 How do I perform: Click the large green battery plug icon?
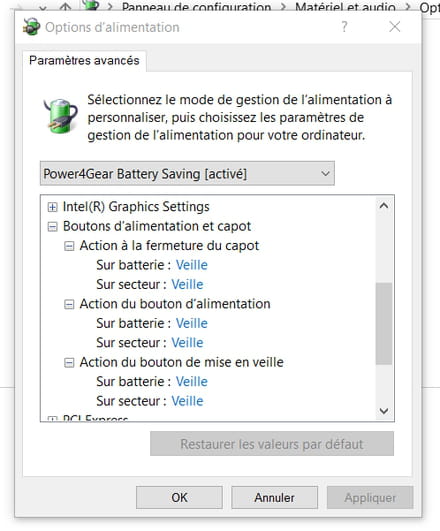tap(61, 116)
